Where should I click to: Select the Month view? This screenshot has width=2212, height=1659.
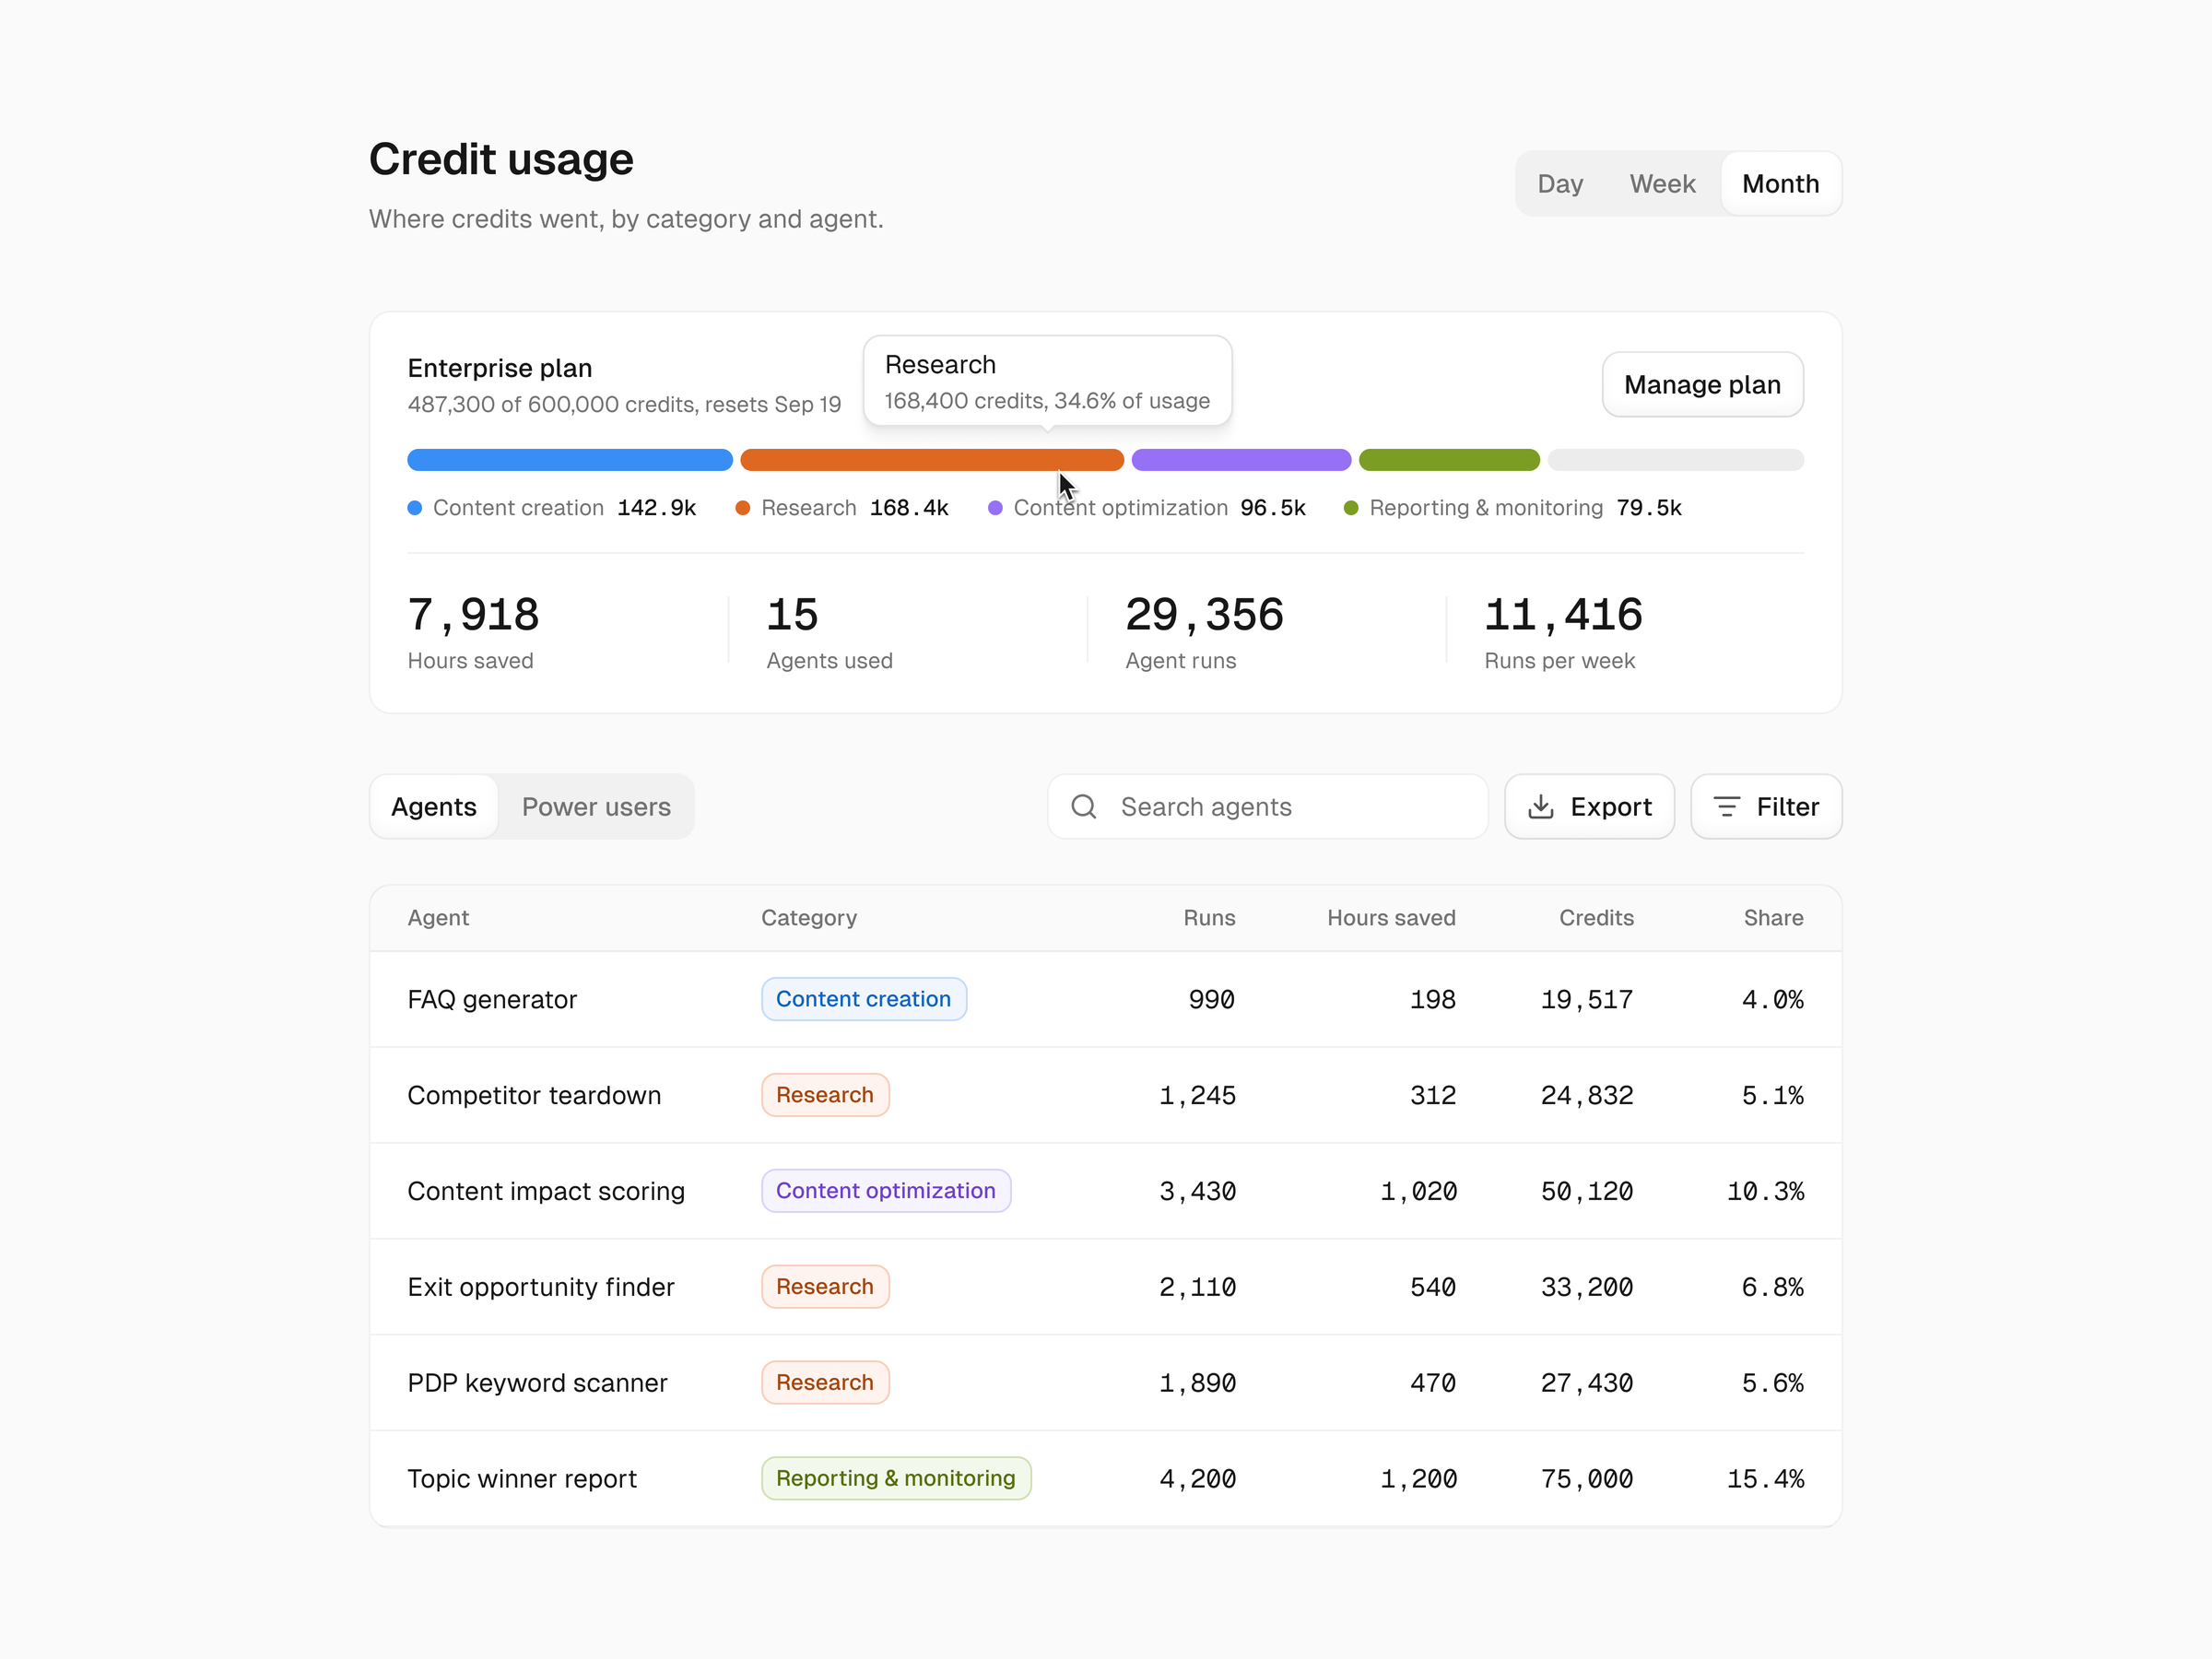1780,184
